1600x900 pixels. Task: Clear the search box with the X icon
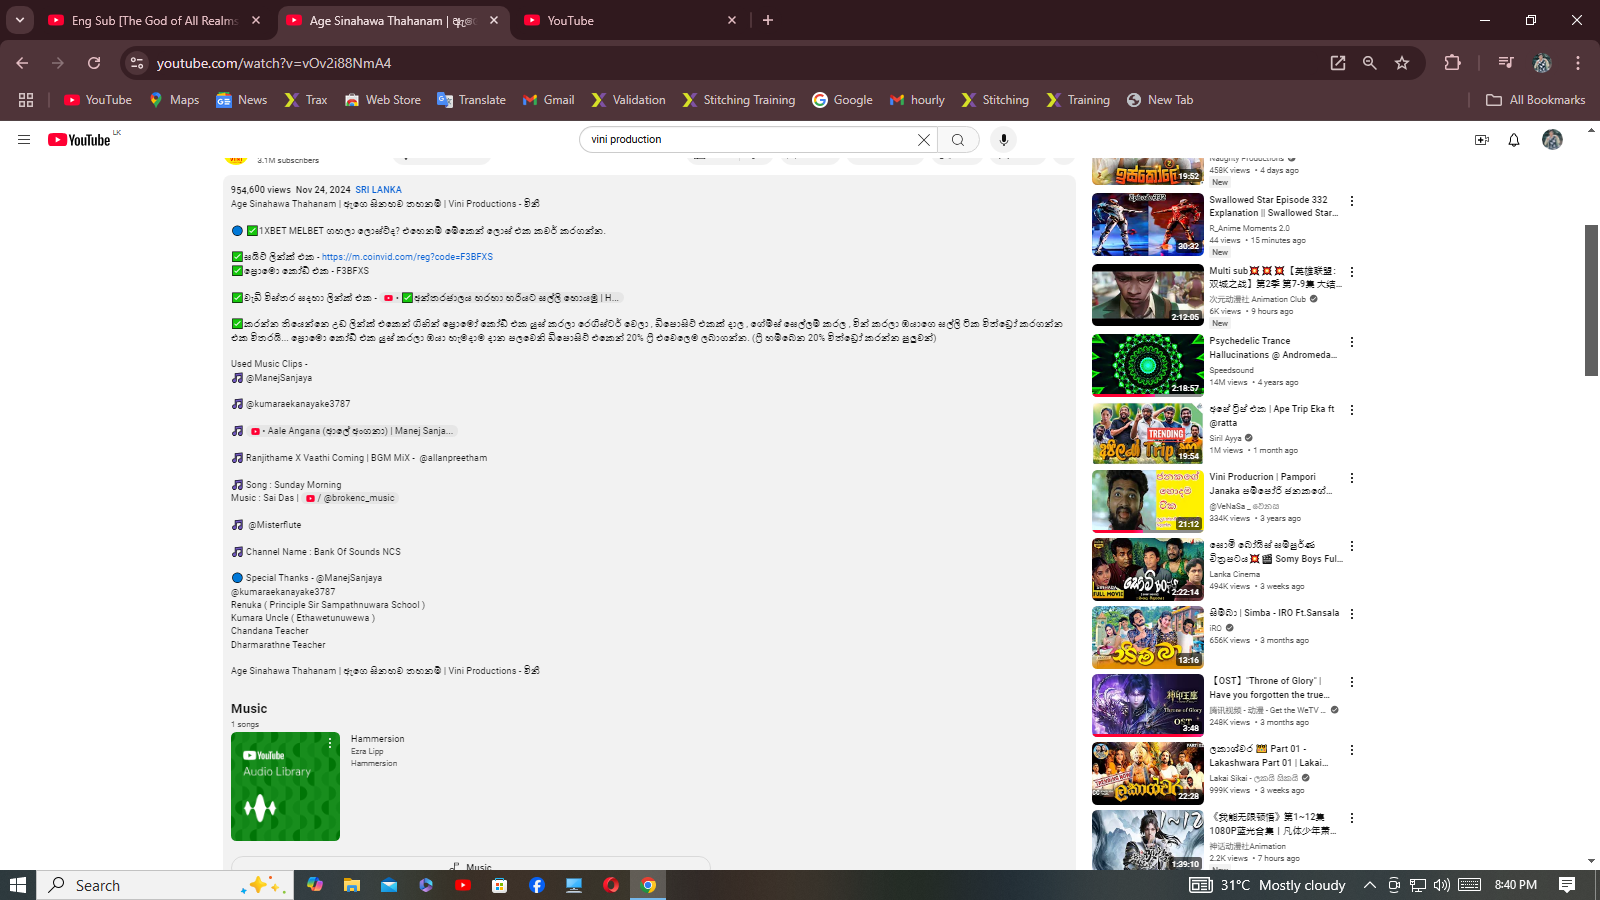(x=924, y=140)
